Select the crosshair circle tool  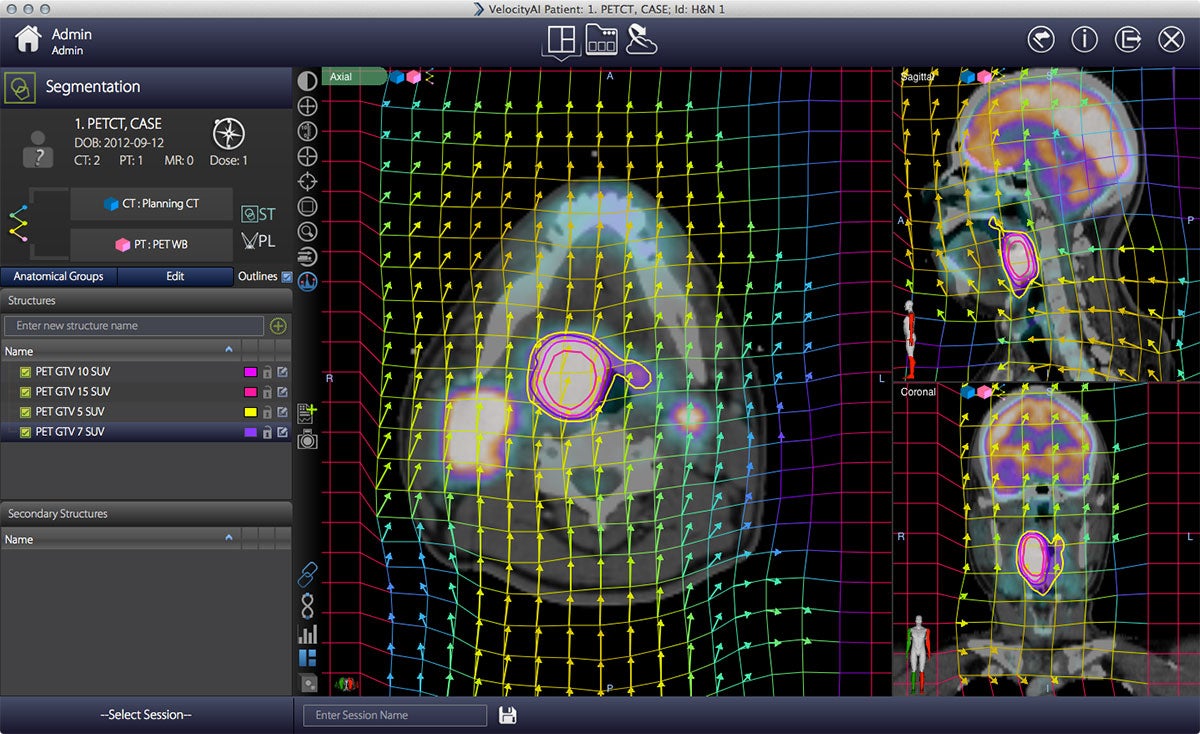point(308,156)
